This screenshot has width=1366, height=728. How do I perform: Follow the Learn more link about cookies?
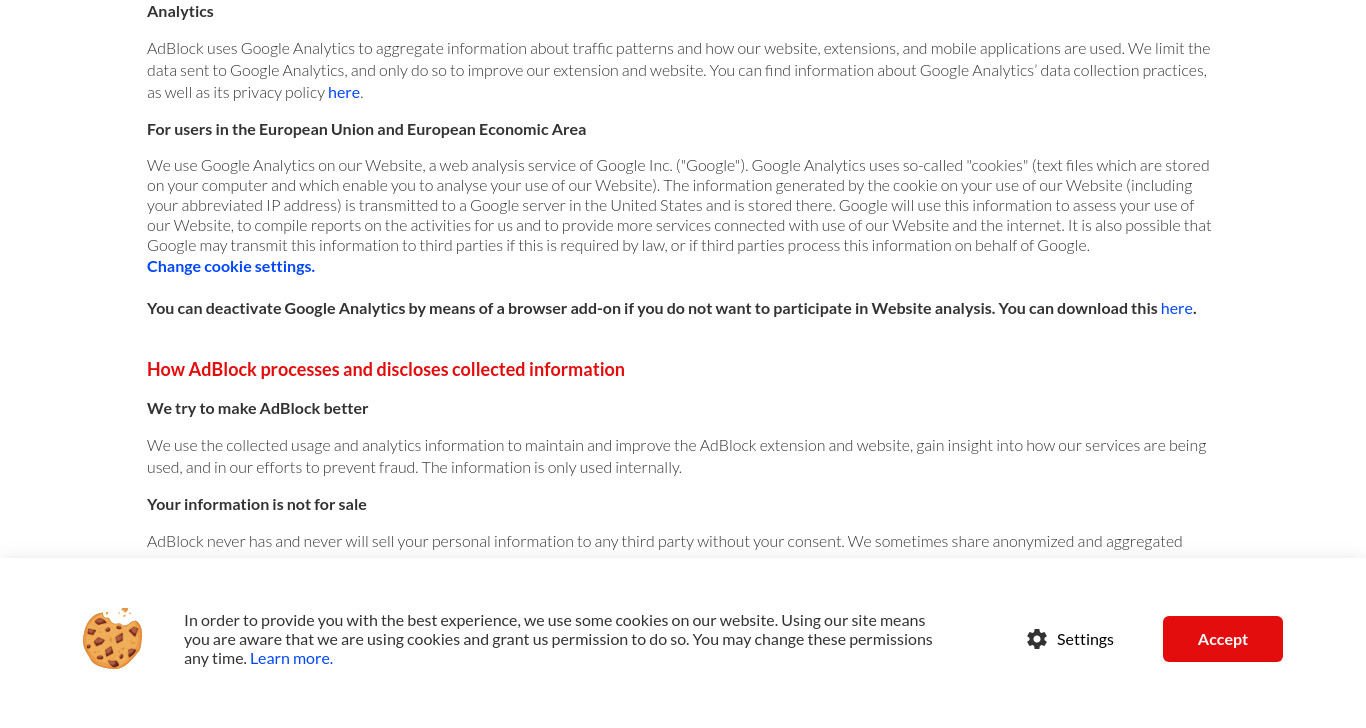coord(291,658)
